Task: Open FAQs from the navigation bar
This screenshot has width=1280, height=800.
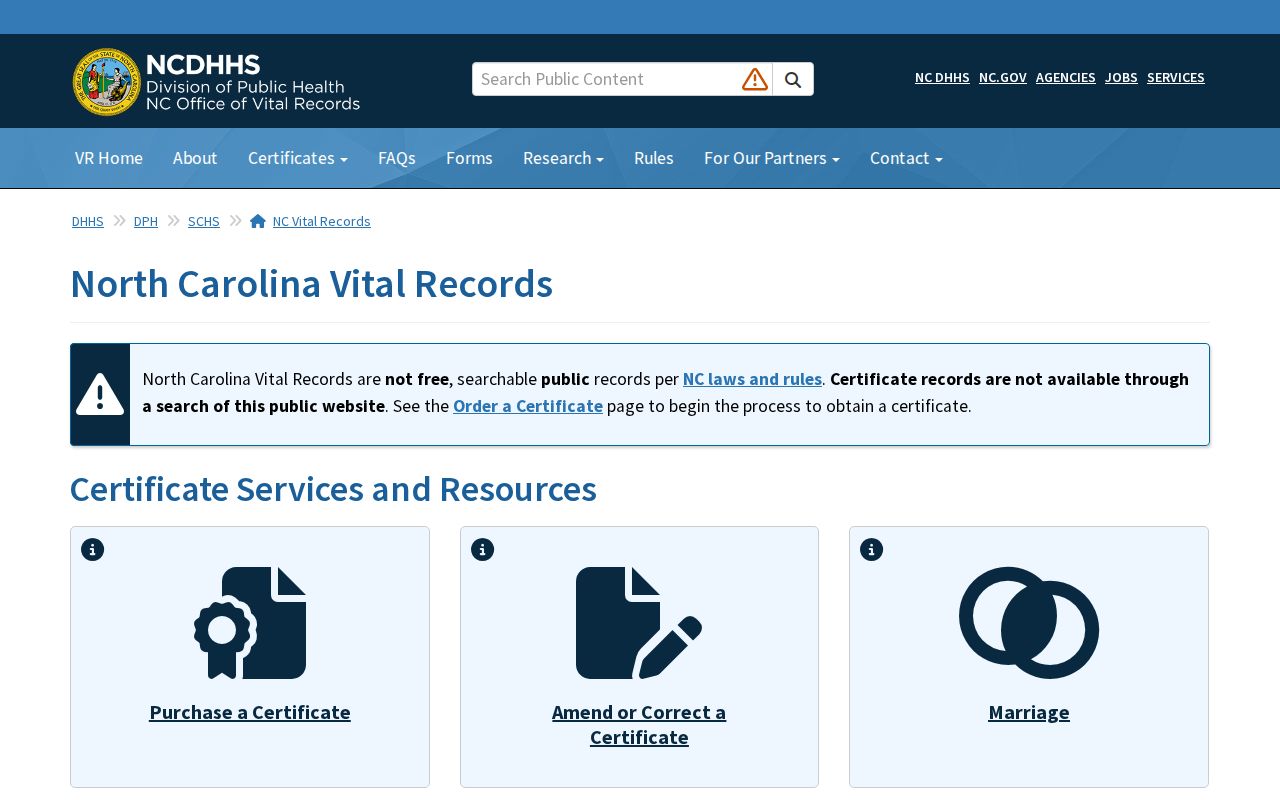Action: point(397,158)
